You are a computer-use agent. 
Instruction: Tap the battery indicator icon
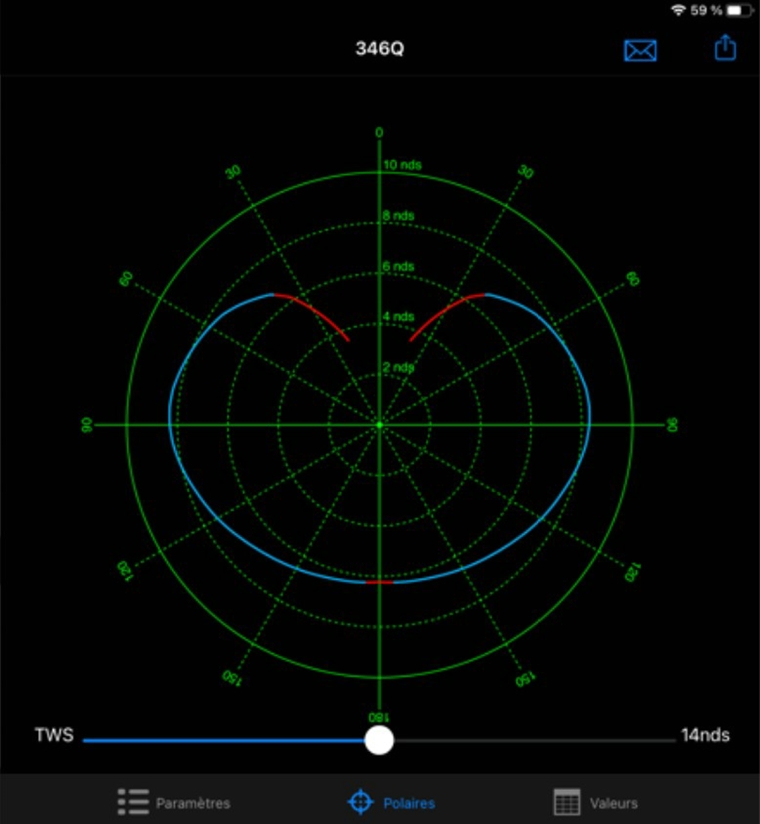[x=739, y=10]
